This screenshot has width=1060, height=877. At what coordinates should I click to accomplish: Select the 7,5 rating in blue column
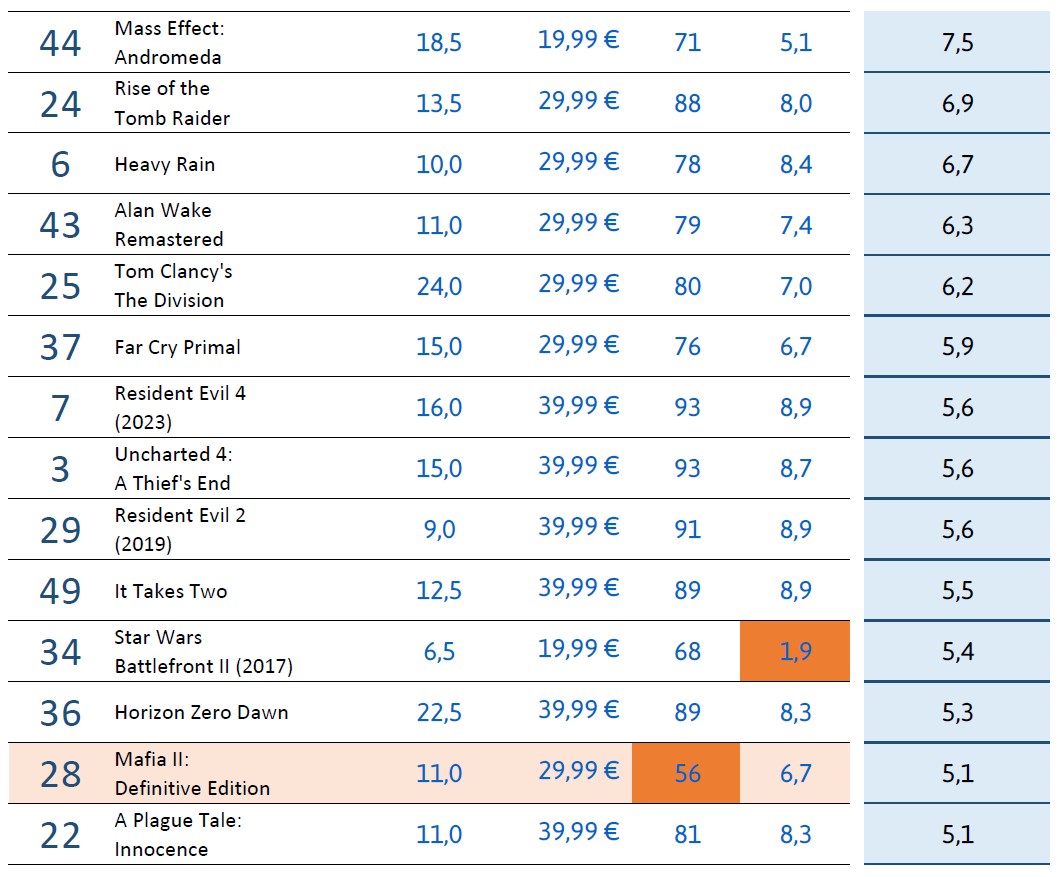click(x=957, y=43)
